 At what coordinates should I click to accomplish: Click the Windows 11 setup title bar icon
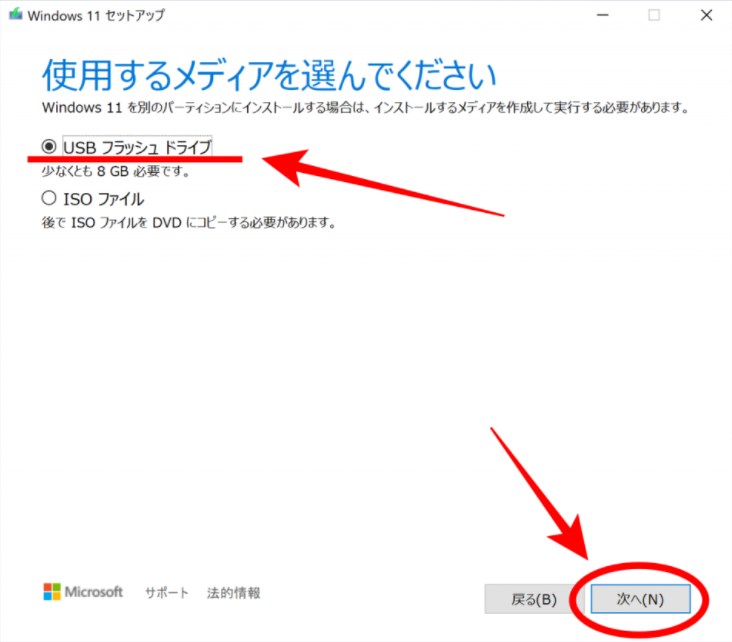point(16,14)
